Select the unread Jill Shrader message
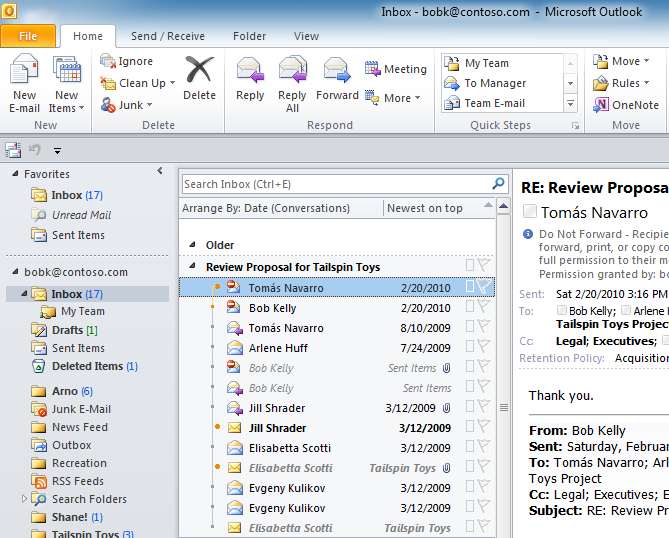Image resolution: width=669 pixels, height=538 pixels. pos(337,427)
